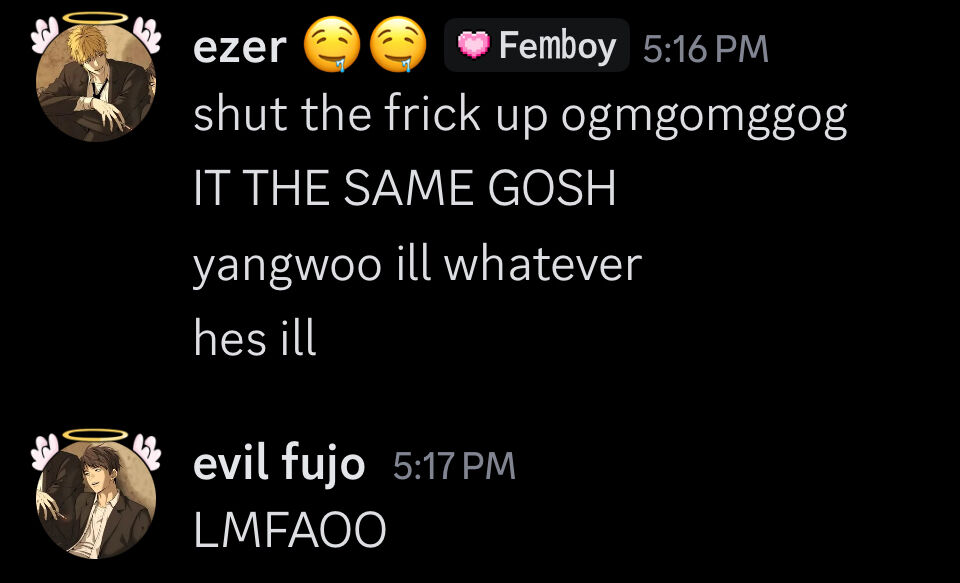Open evil fujo's profile avatar

pyautogui.click(x=96, y=499)
